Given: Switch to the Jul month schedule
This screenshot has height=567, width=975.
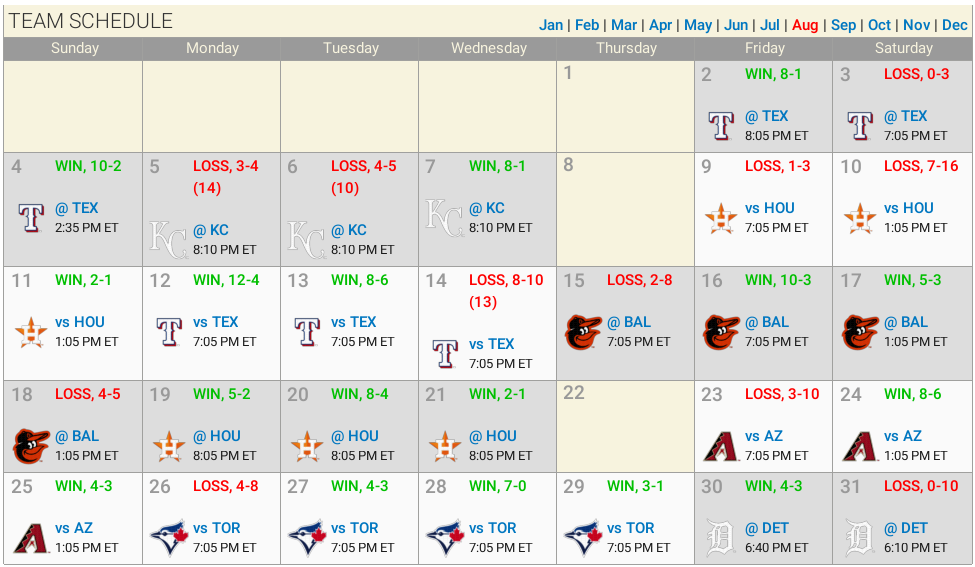Looking at the screenshot, I should coord(770,25).
